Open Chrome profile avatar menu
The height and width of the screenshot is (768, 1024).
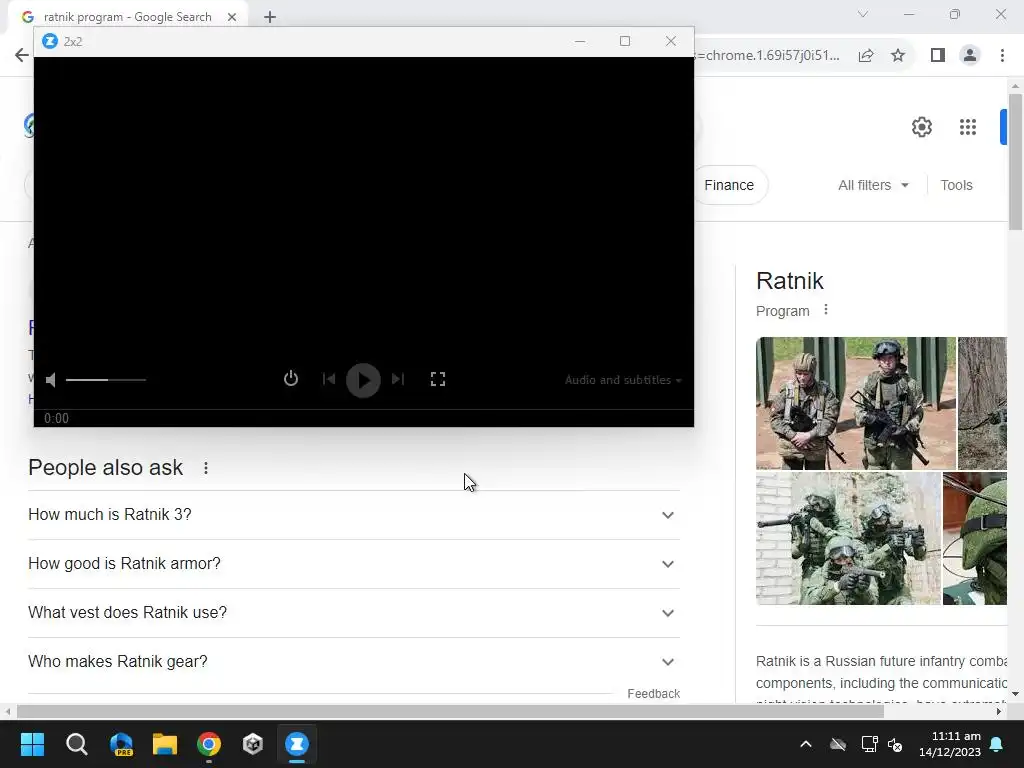pos(970,56)
